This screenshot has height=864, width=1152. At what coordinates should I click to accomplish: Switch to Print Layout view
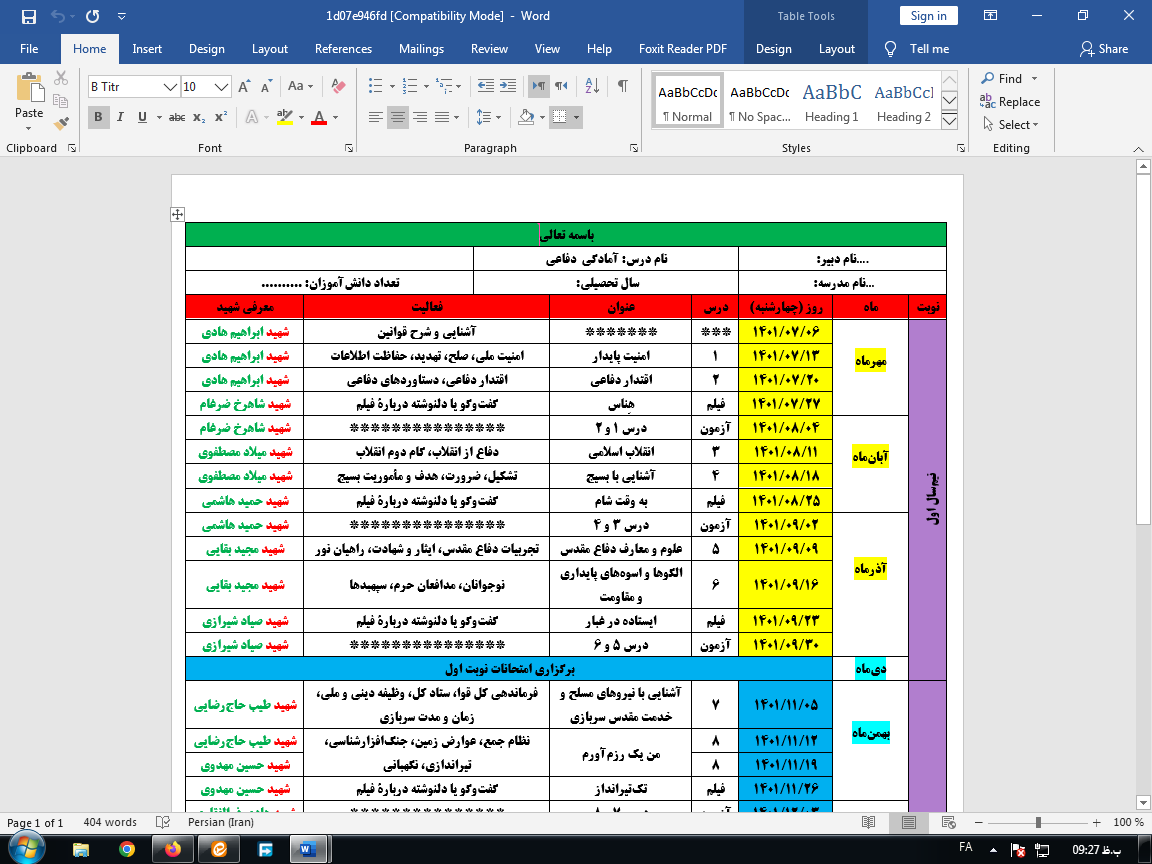coord(909,822)
